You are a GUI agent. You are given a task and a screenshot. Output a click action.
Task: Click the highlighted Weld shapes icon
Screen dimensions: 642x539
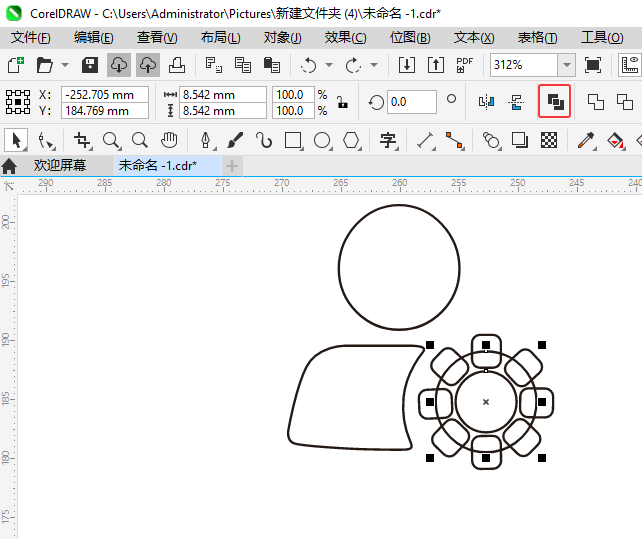point(555,102)
